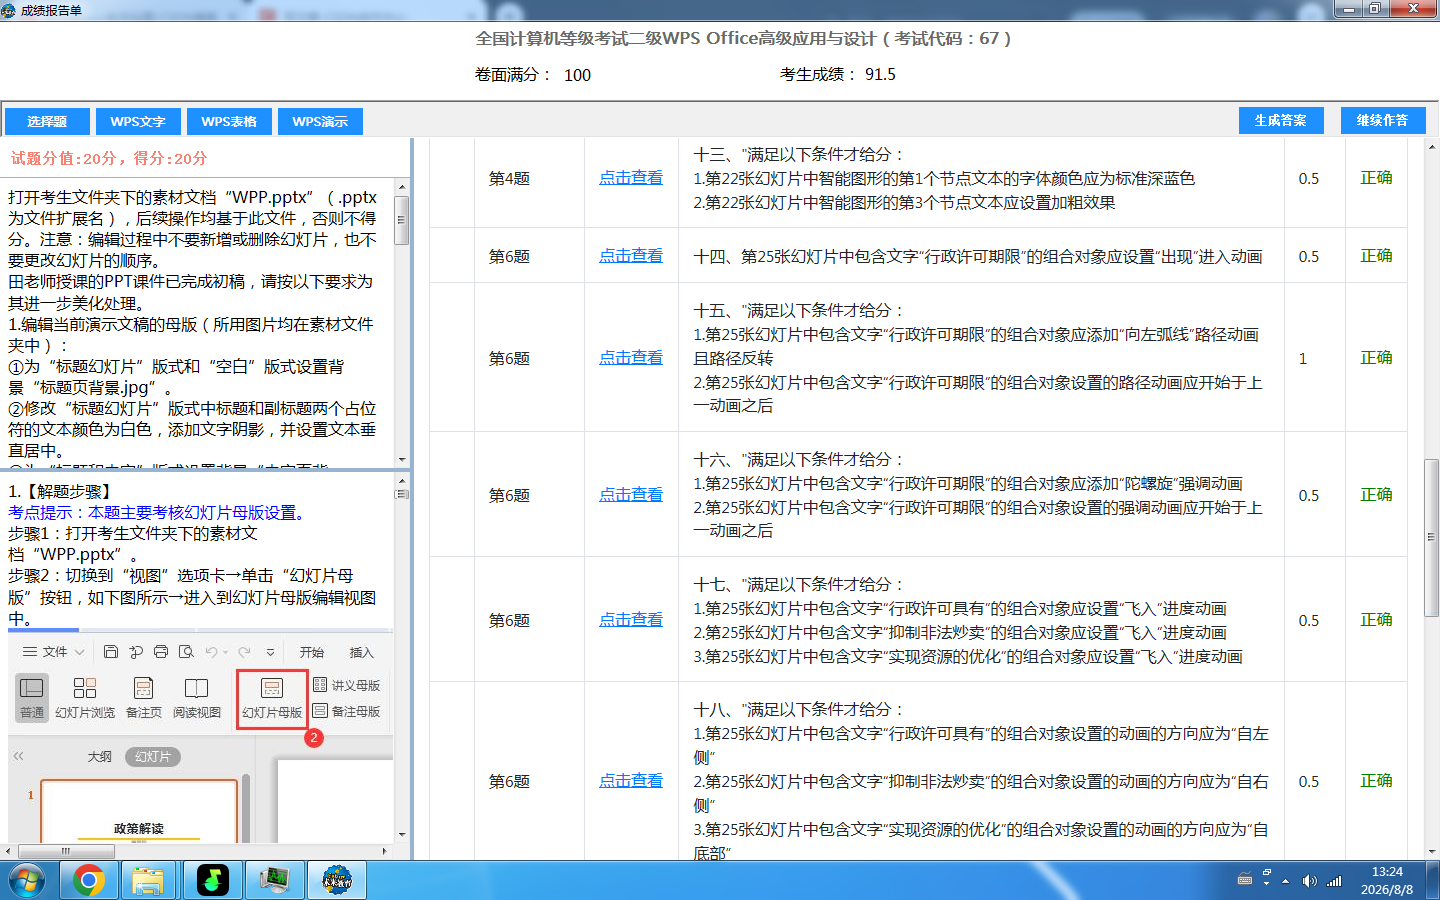This screenshot has height=900, width=1440.
Task: Open the Windows Start menu
Action: pyautogui.click(x=27, y=881)
